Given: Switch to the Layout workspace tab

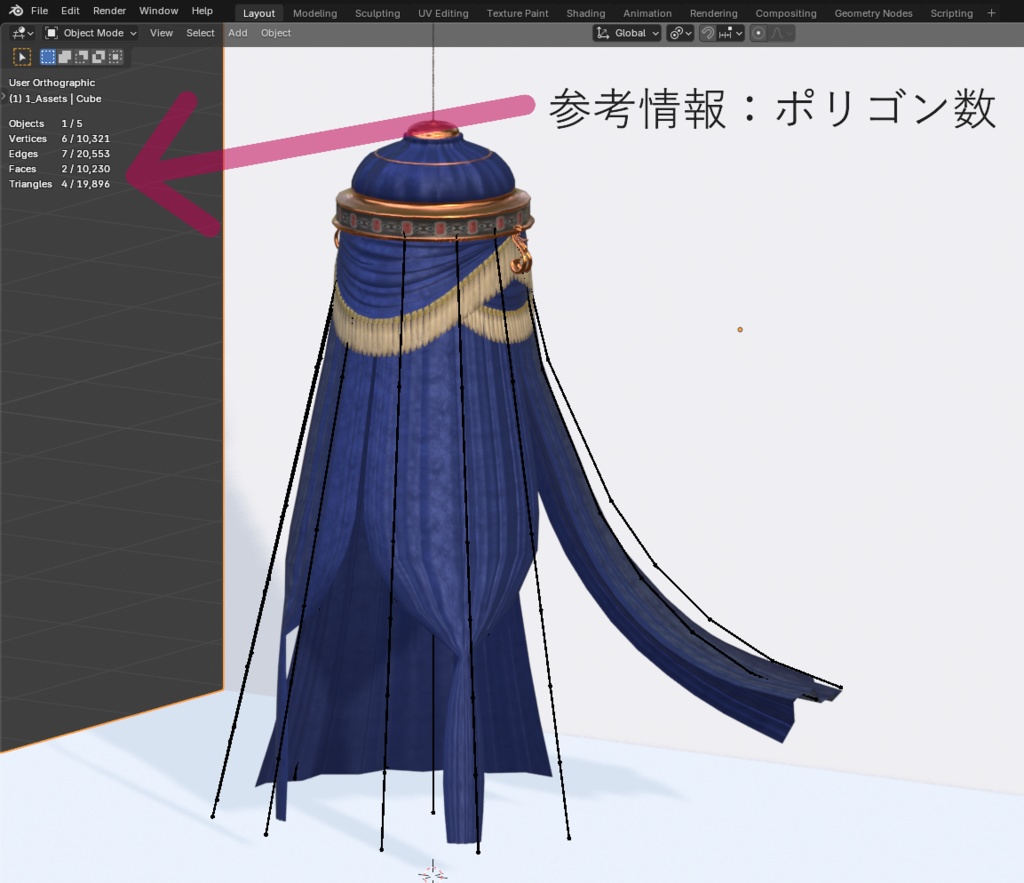Looking at the screenshot, I should pyautogui.click(x=259, y=13).
